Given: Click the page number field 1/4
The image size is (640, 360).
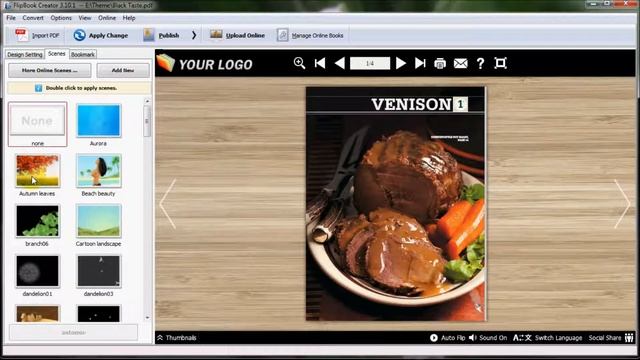Looking at the screenshot, I should 370,63.
